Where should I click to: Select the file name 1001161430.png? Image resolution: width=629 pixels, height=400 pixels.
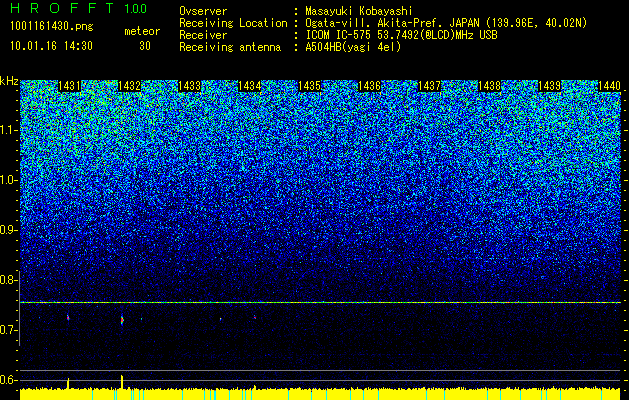point(52,27)
